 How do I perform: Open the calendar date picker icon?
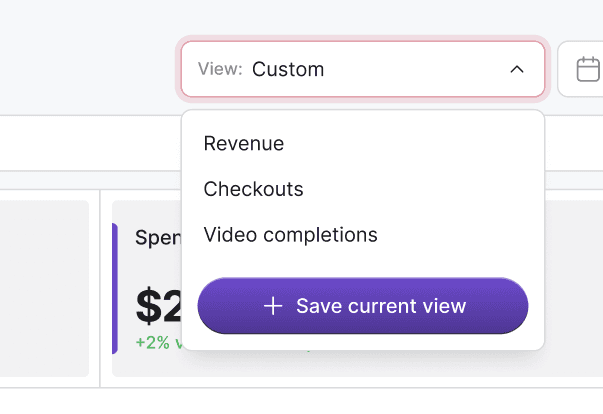pos(588,69)
